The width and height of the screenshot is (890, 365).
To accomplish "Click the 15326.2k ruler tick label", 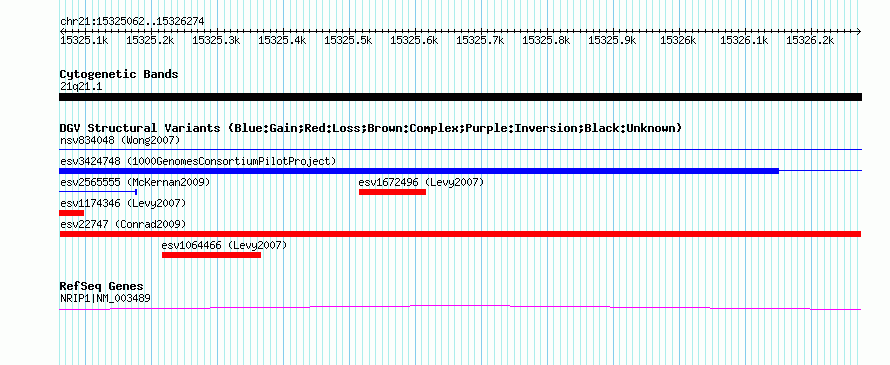I will [810, 40].
